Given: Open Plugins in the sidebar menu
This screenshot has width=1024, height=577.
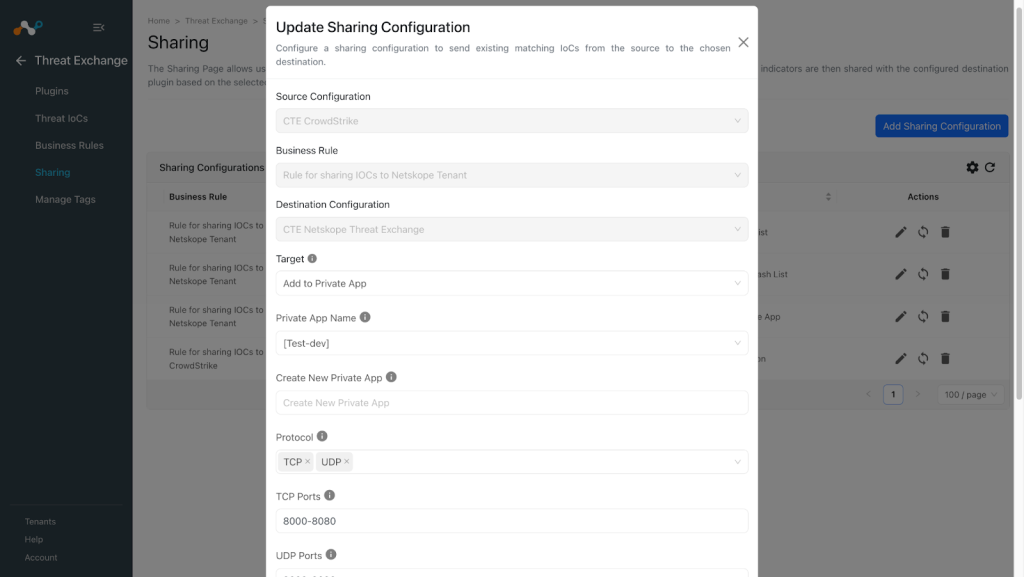Looking at the screenshot, I should coord(52,91).
